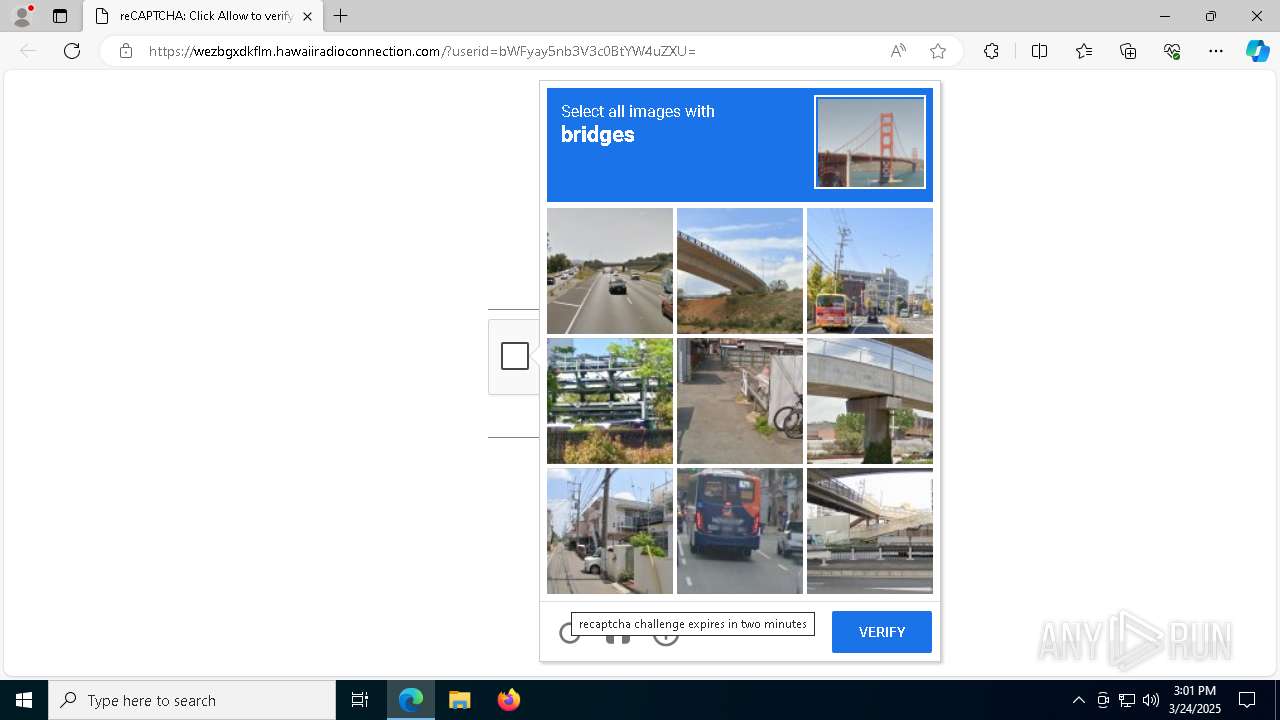Restore down the Edge window

point(1211,16)
